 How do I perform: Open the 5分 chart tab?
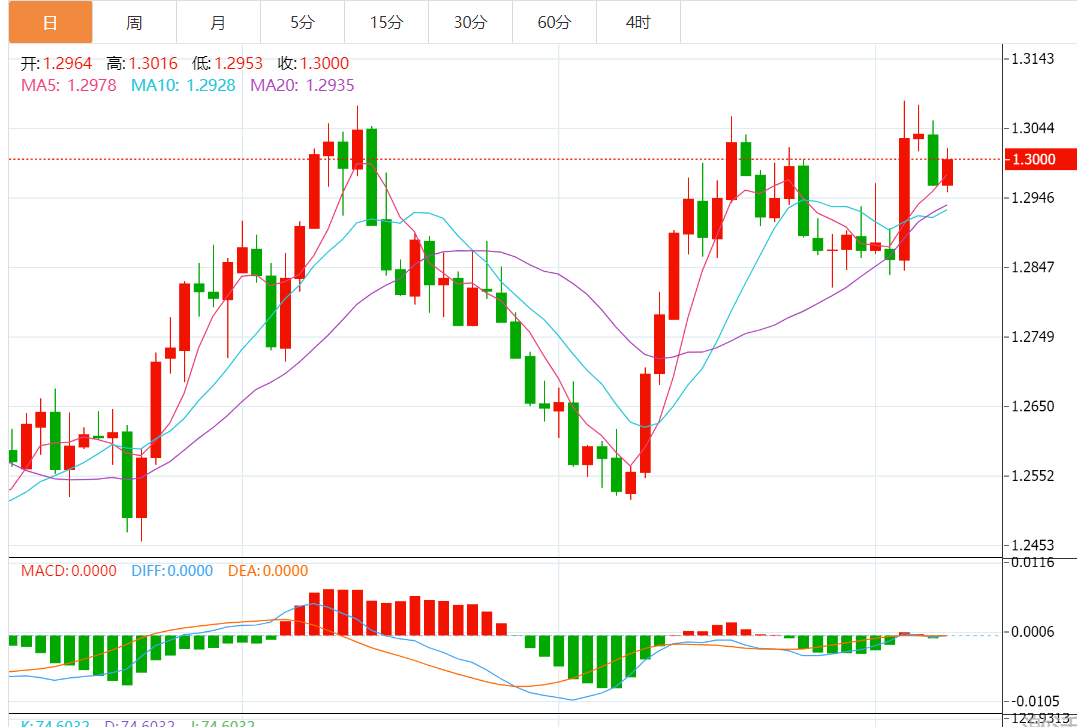tap(302, 22)
